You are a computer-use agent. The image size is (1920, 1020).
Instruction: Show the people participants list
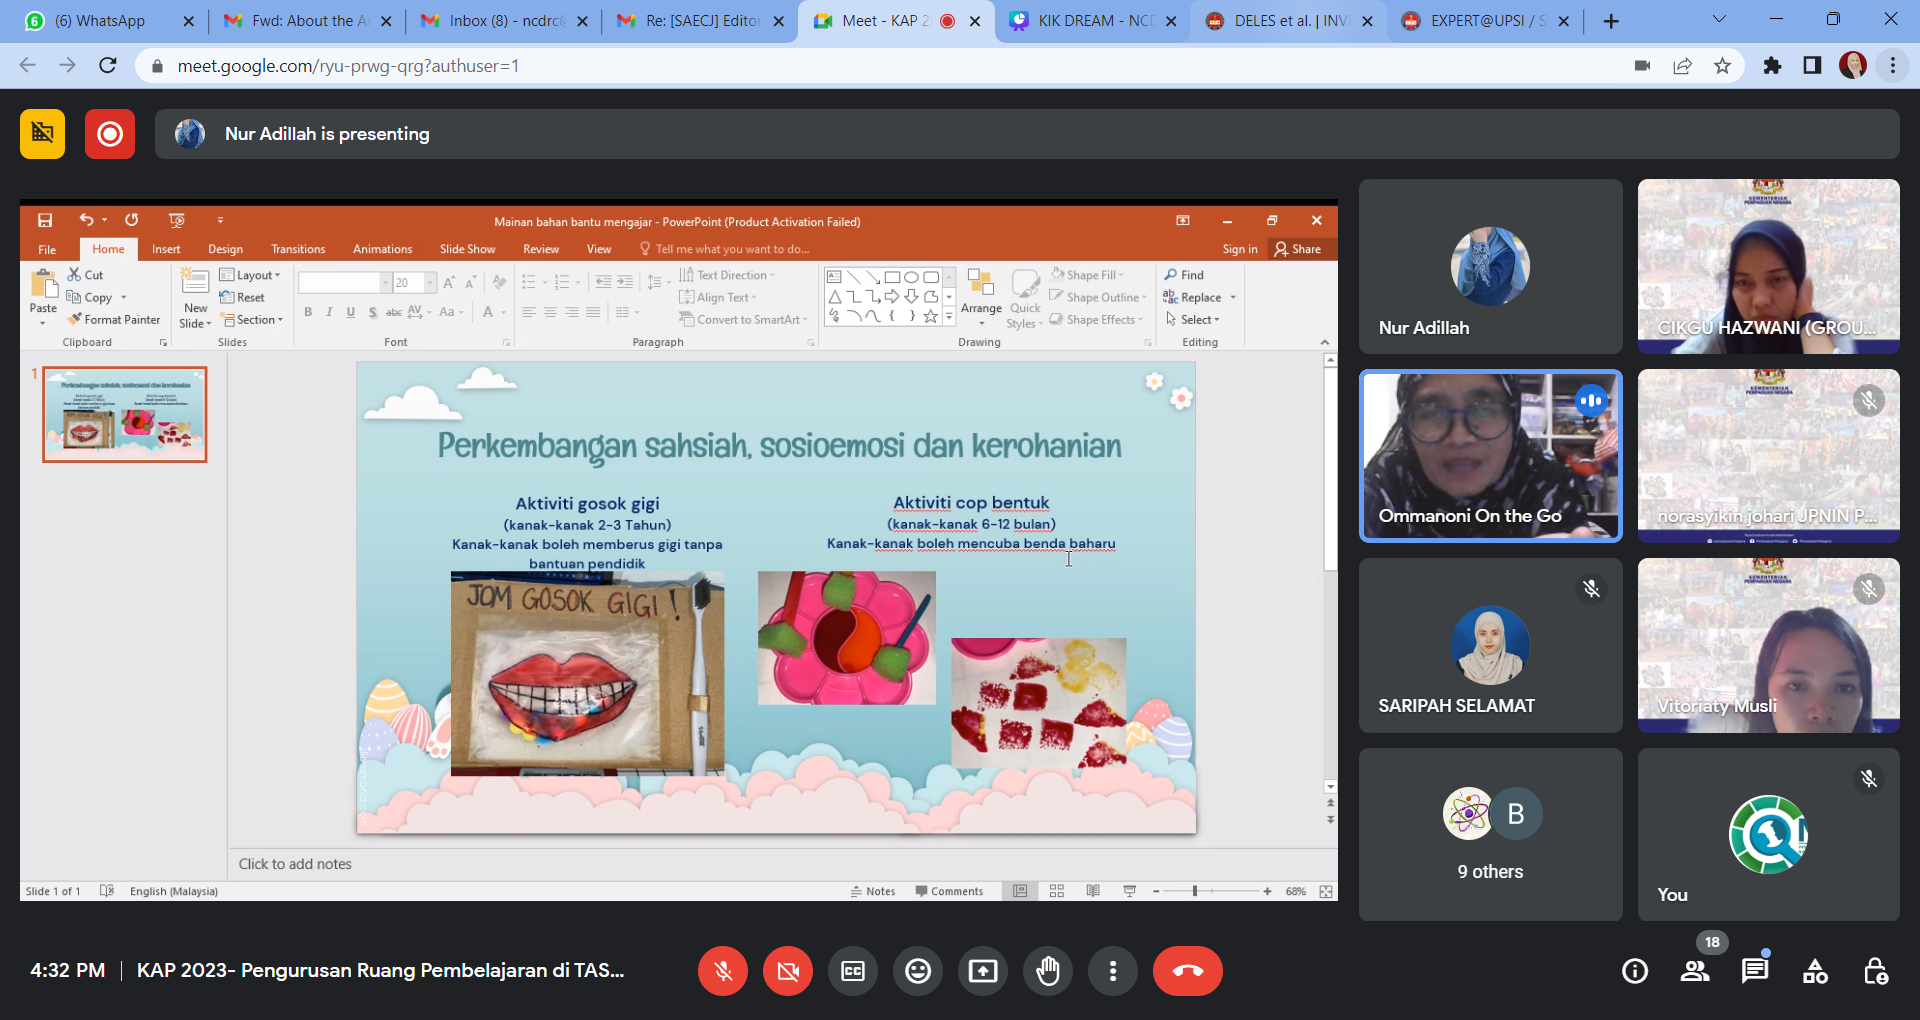(x=1695, y=971)
